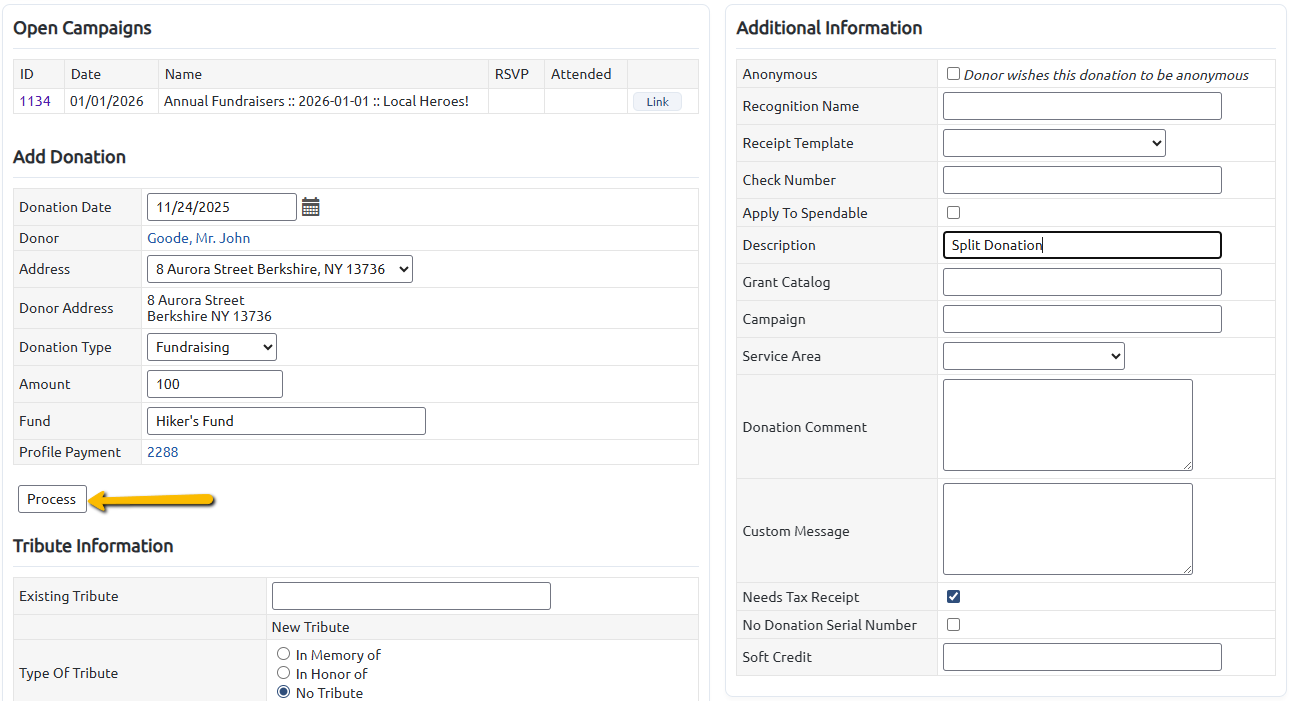
Task: Click the Check Number field
Action: (1082, 180)
